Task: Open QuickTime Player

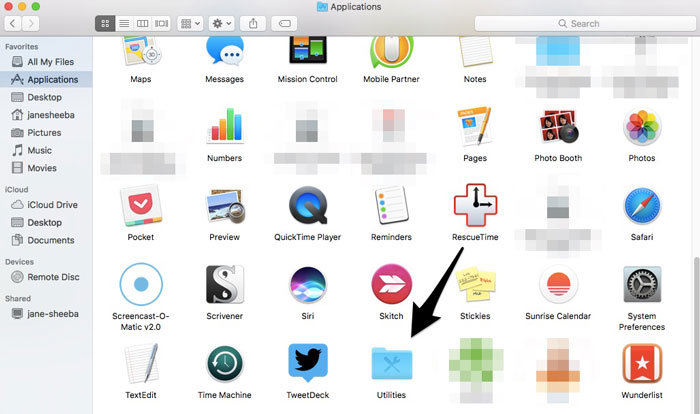Action: pos(308,207)
